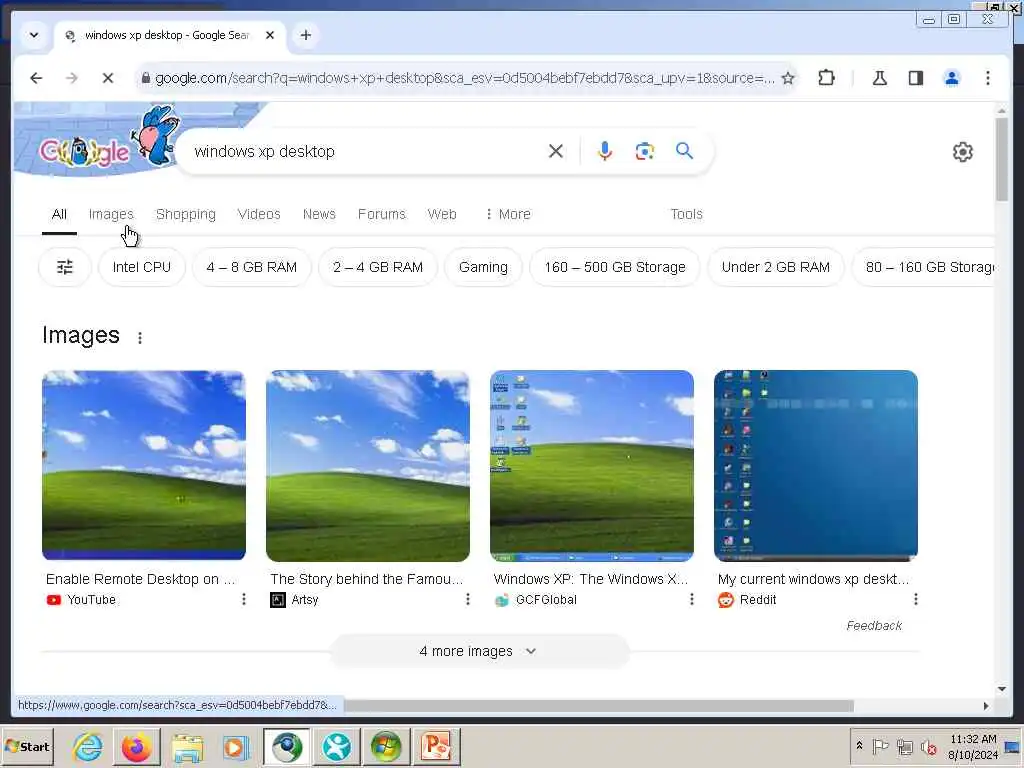Stop the page from loading
This screenshot has height=768, width=1024.
108,78
